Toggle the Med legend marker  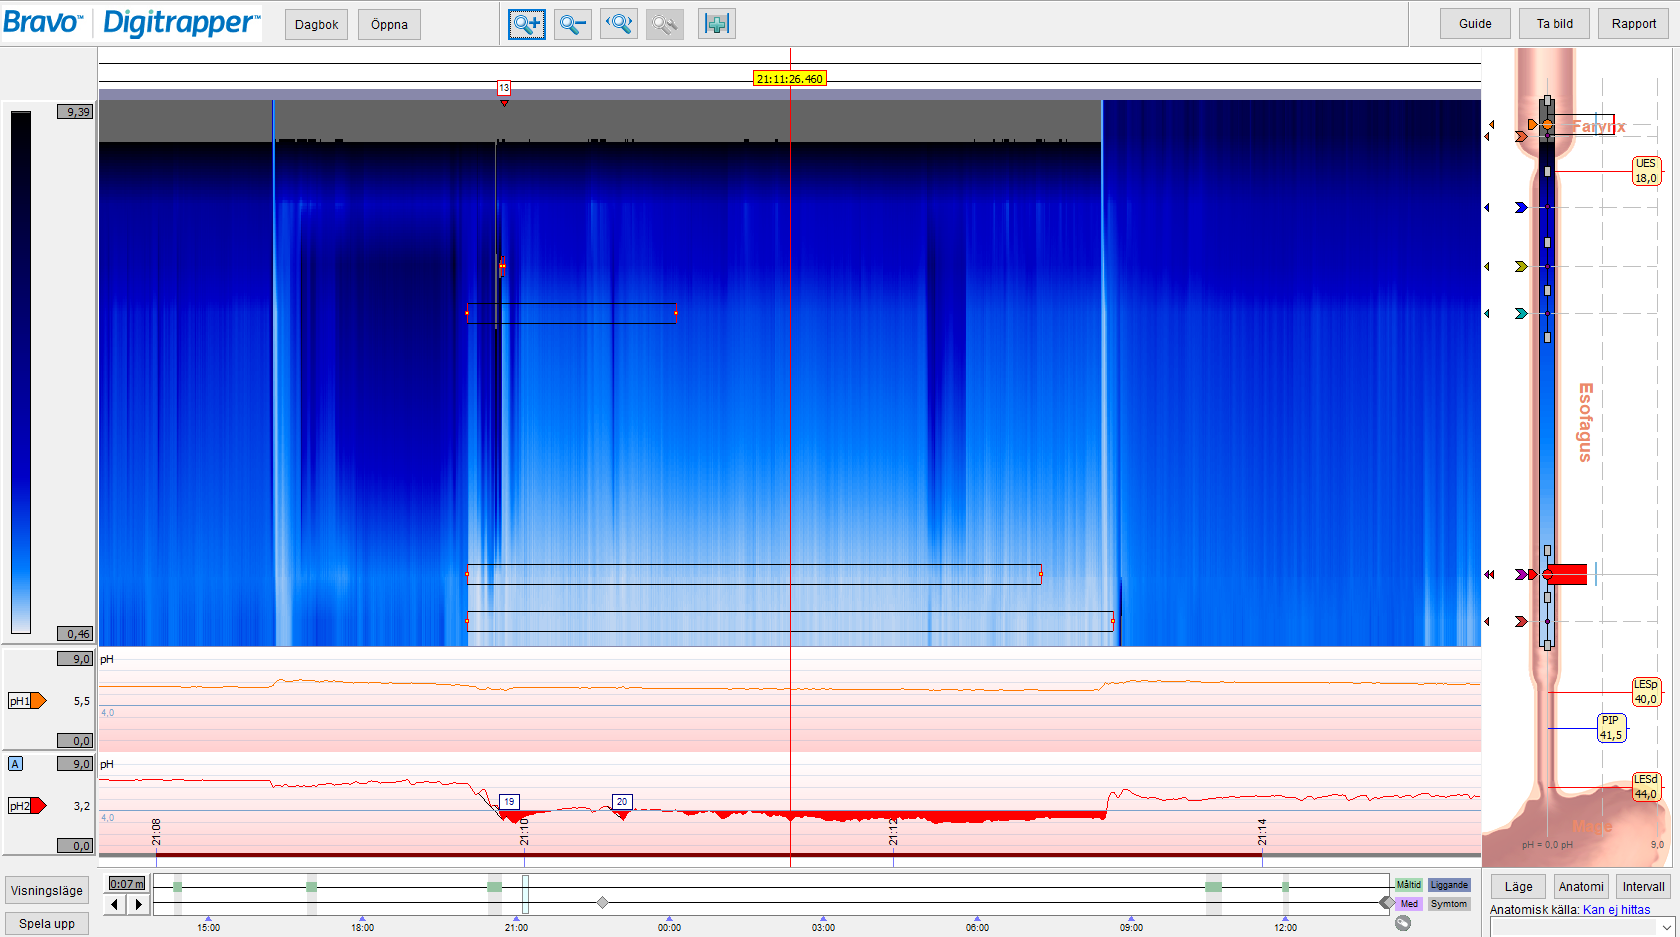1408,904
